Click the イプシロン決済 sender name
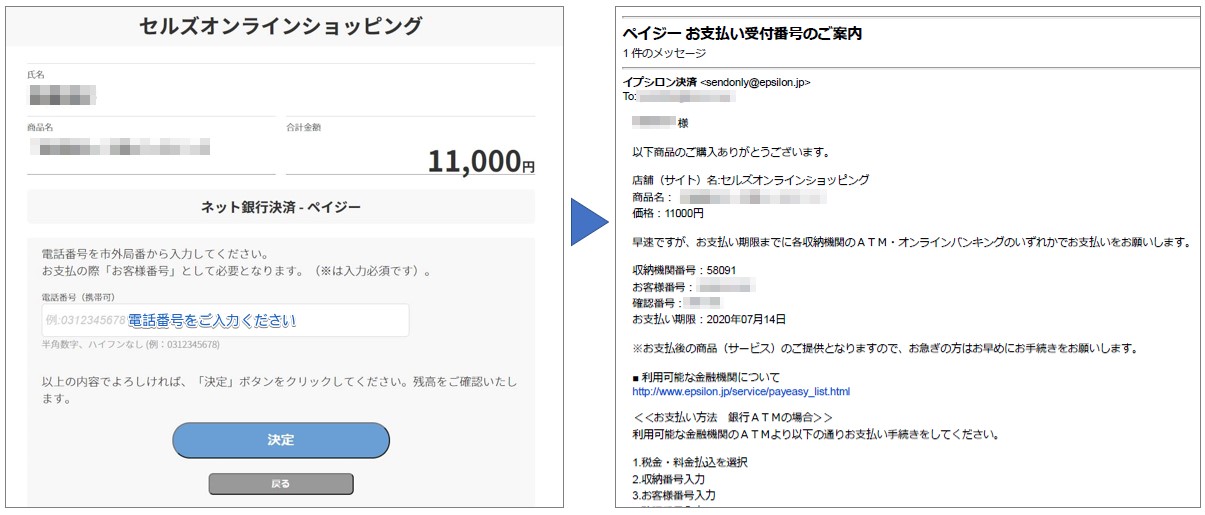 pos(660,82)
